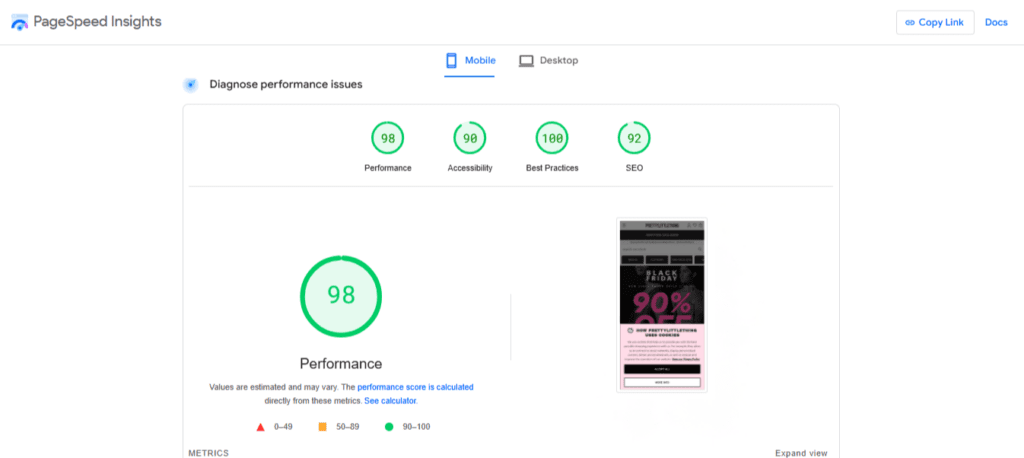Screen dimensions: 1024x458
Task: Click the mobile page screenshot thumbnail
Action: [x=661, y=305]
